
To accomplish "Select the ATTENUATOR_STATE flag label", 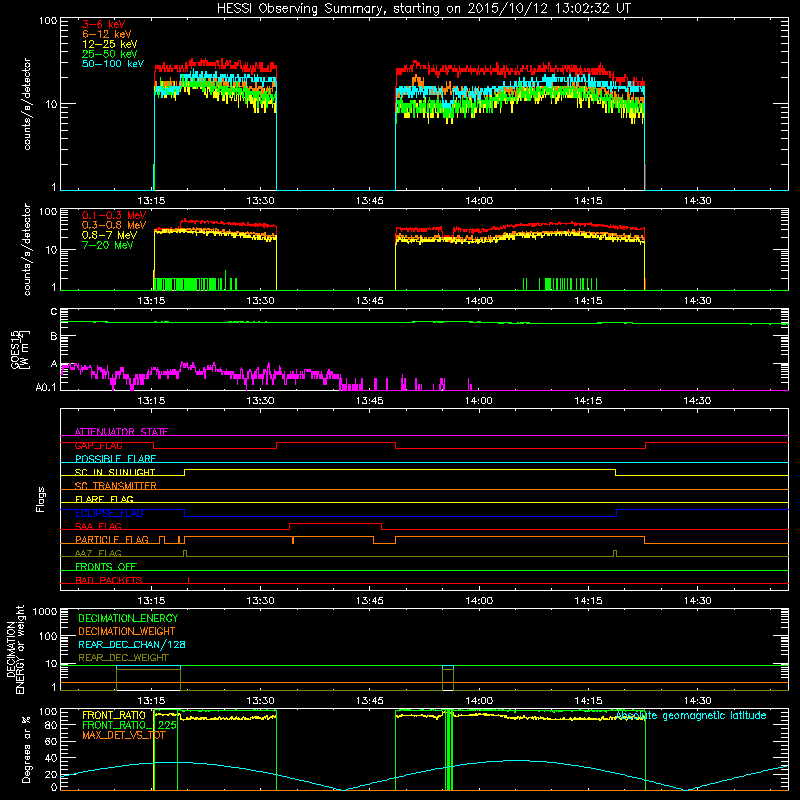I will (x=121, y=432).
